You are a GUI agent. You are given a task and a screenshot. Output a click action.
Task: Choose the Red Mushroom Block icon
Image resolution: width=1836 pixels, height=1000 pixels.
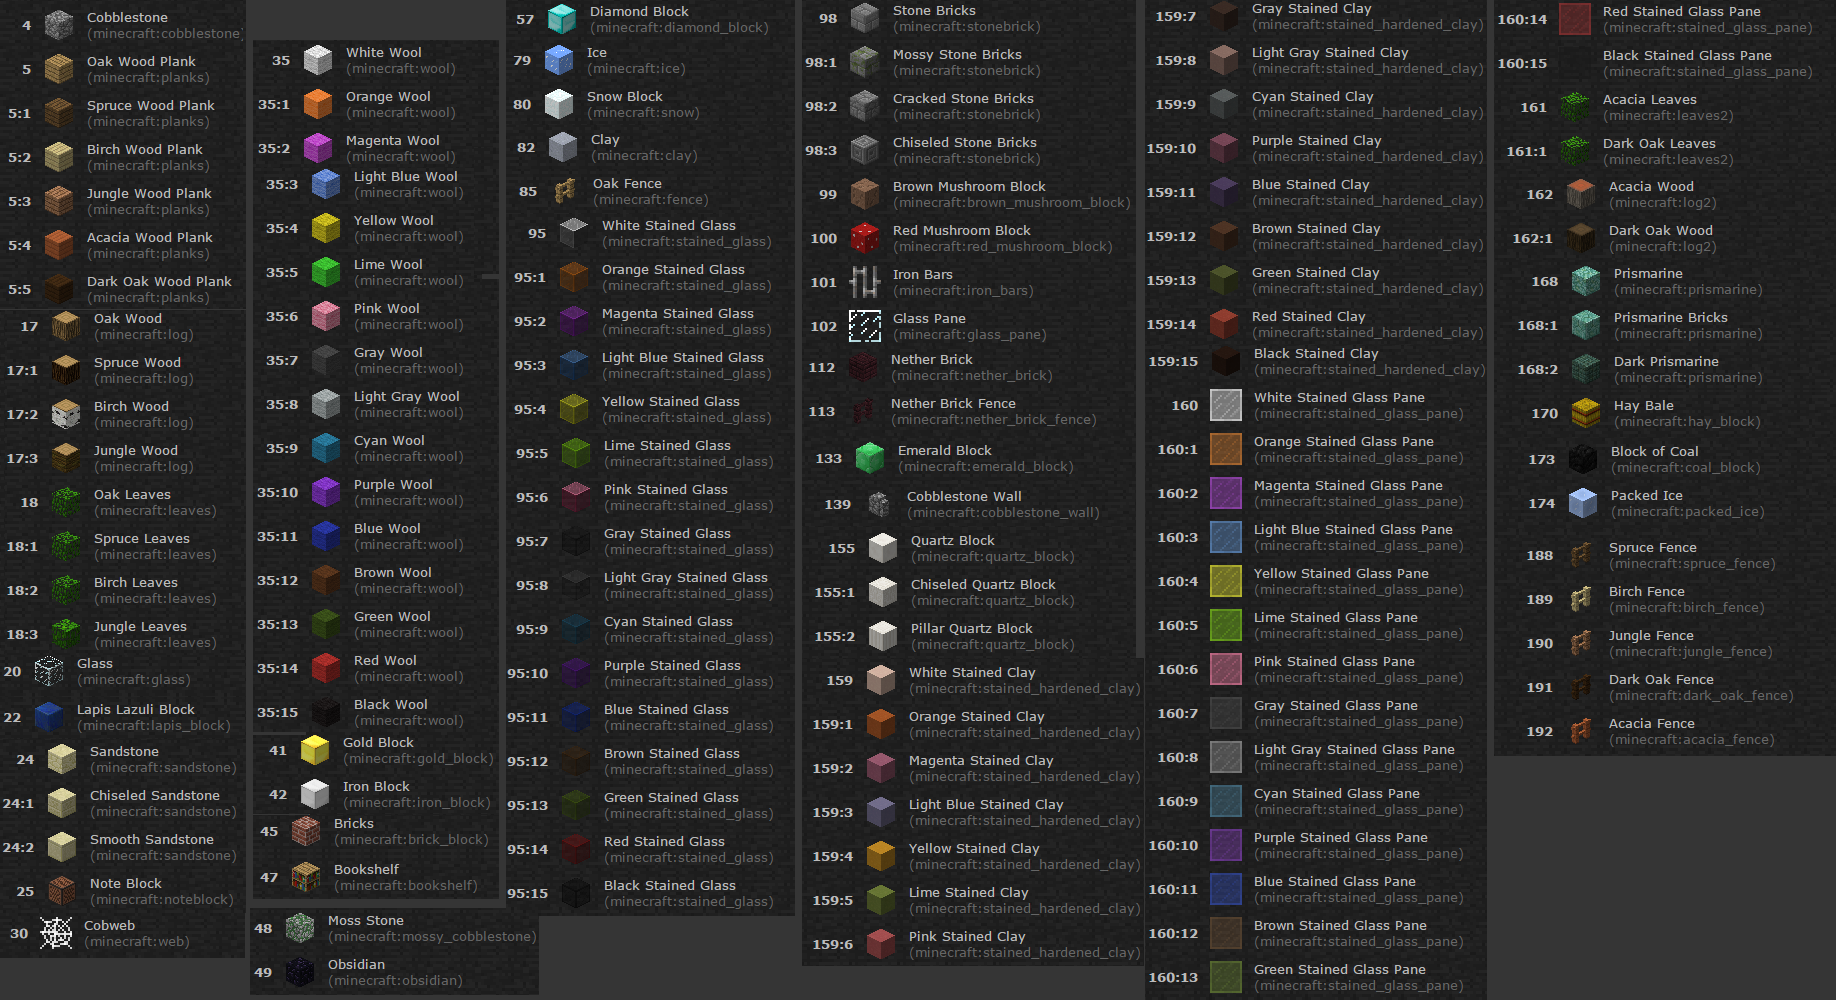(865, 238)
